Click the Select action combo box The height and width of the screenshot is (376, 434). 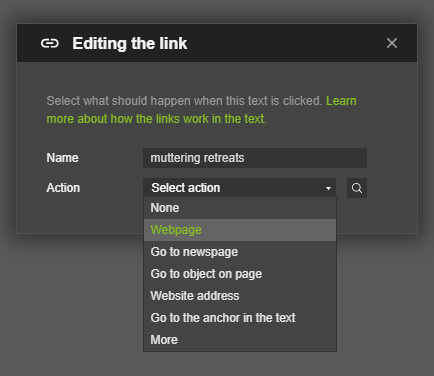pyautogui.click(x=239, y=188)
